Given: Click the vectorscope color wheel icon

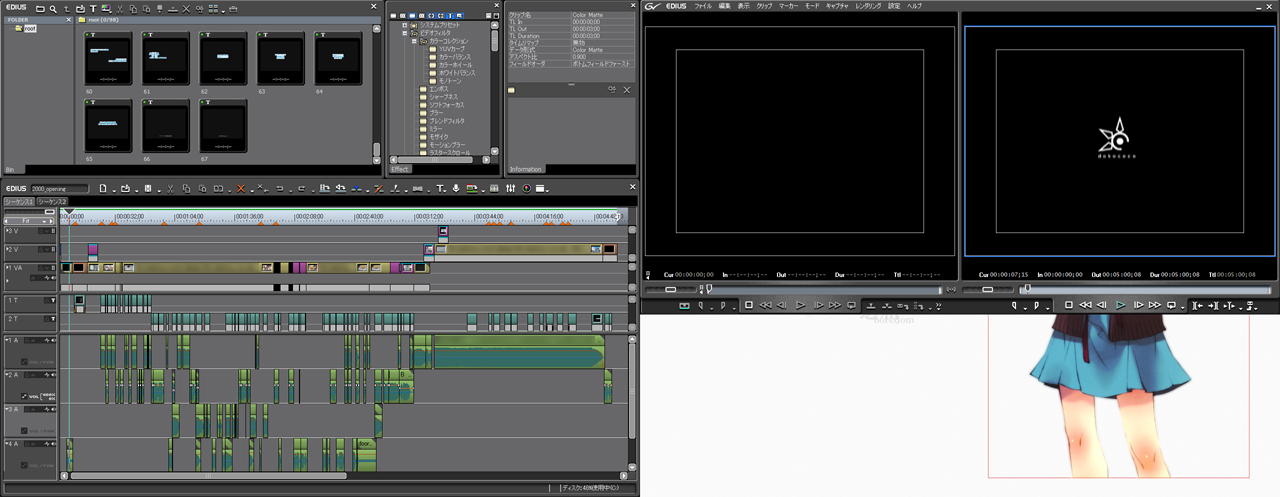Looking at the screenshot, I should (526, 189).
